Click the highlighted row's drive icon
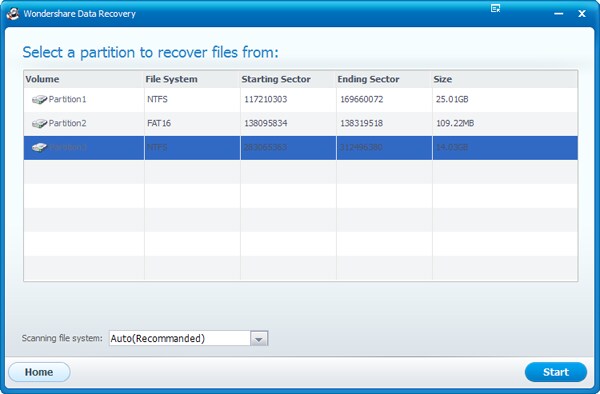Viewport: 600px width, 394px height. point(39,148)
